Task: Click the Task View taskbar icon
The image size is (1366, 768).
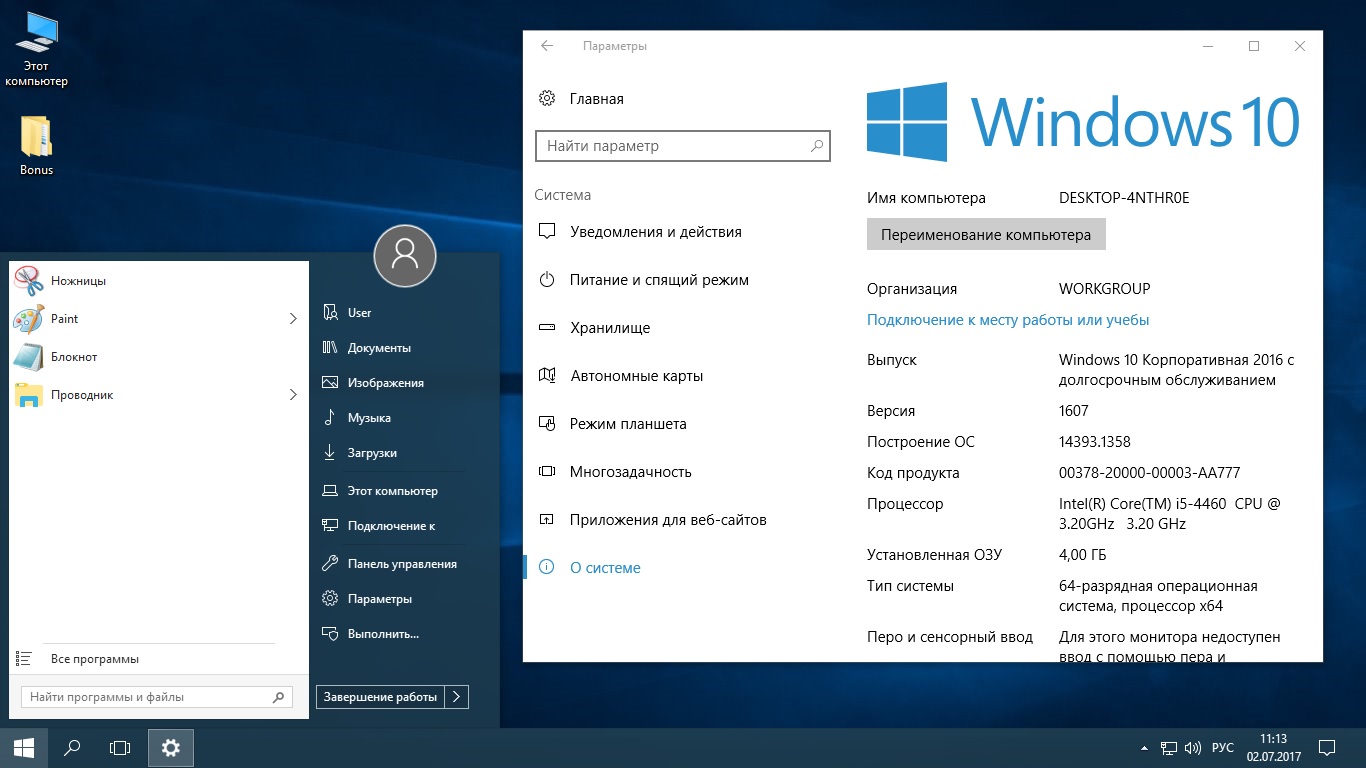Action: [120, 747]
